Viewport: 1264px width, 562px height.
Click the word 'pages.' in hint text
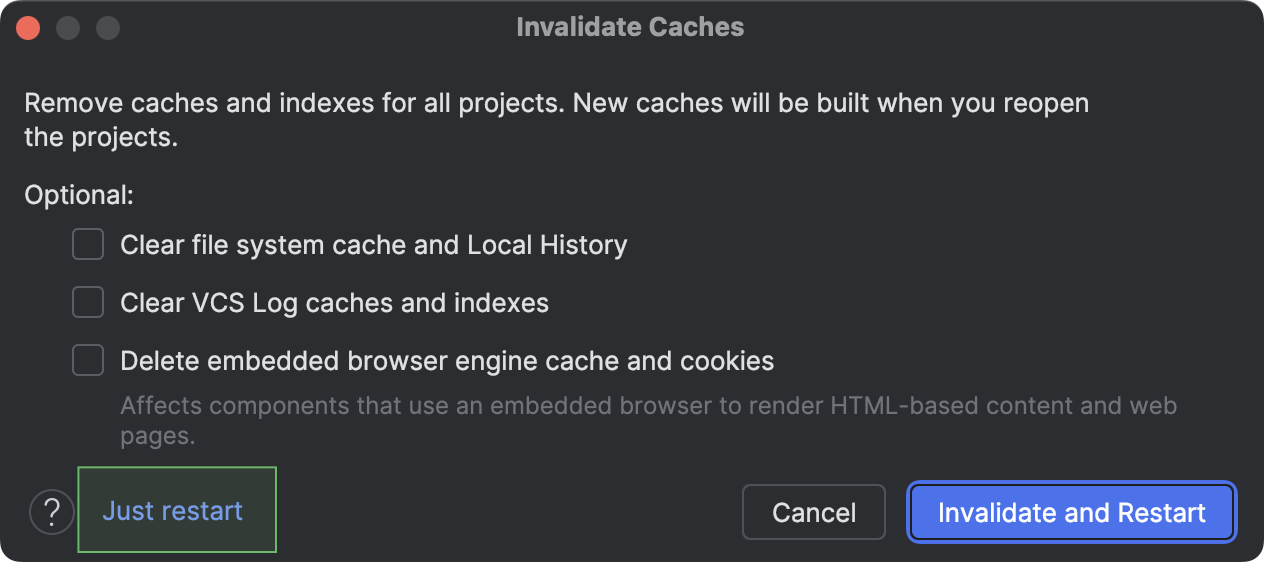pyautogui.click(x=157, y=437)
